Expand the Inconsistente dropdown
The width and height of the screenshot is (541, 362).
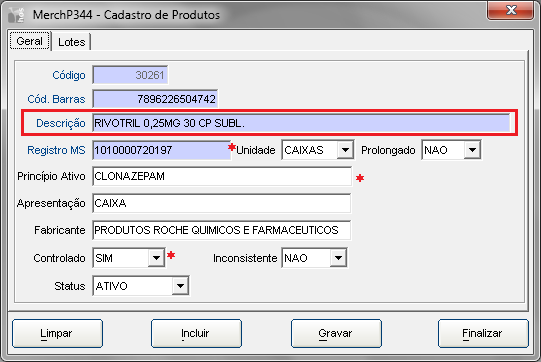click(338, 258)
